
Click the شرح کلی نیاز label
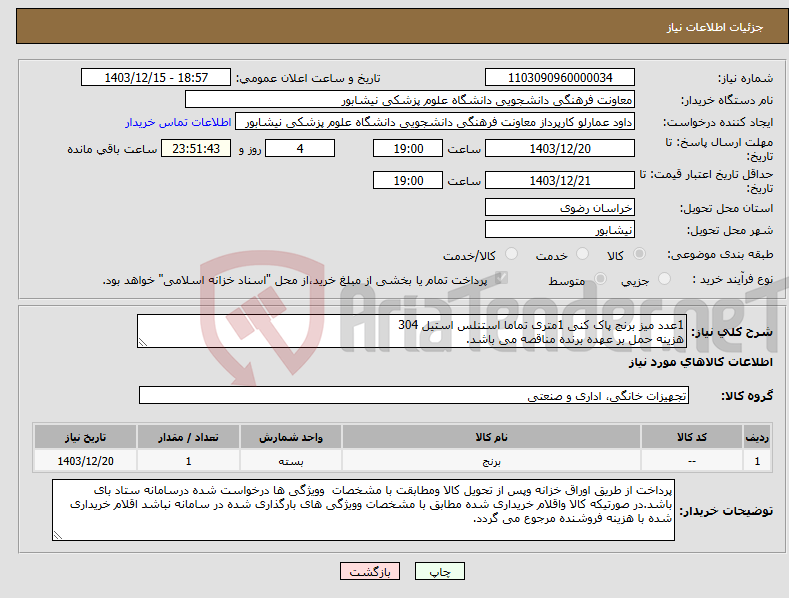tap(732, 332)
